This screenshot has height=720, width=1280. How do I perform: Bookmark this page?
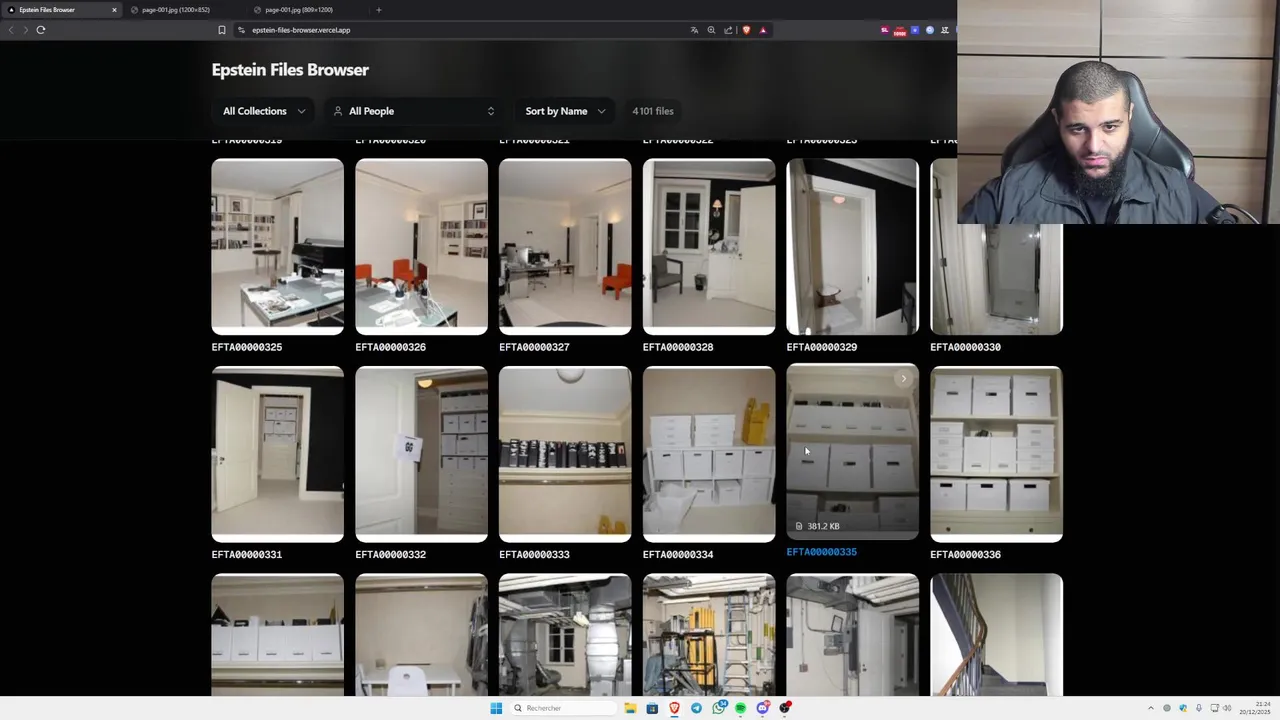(x=222, y=30)
